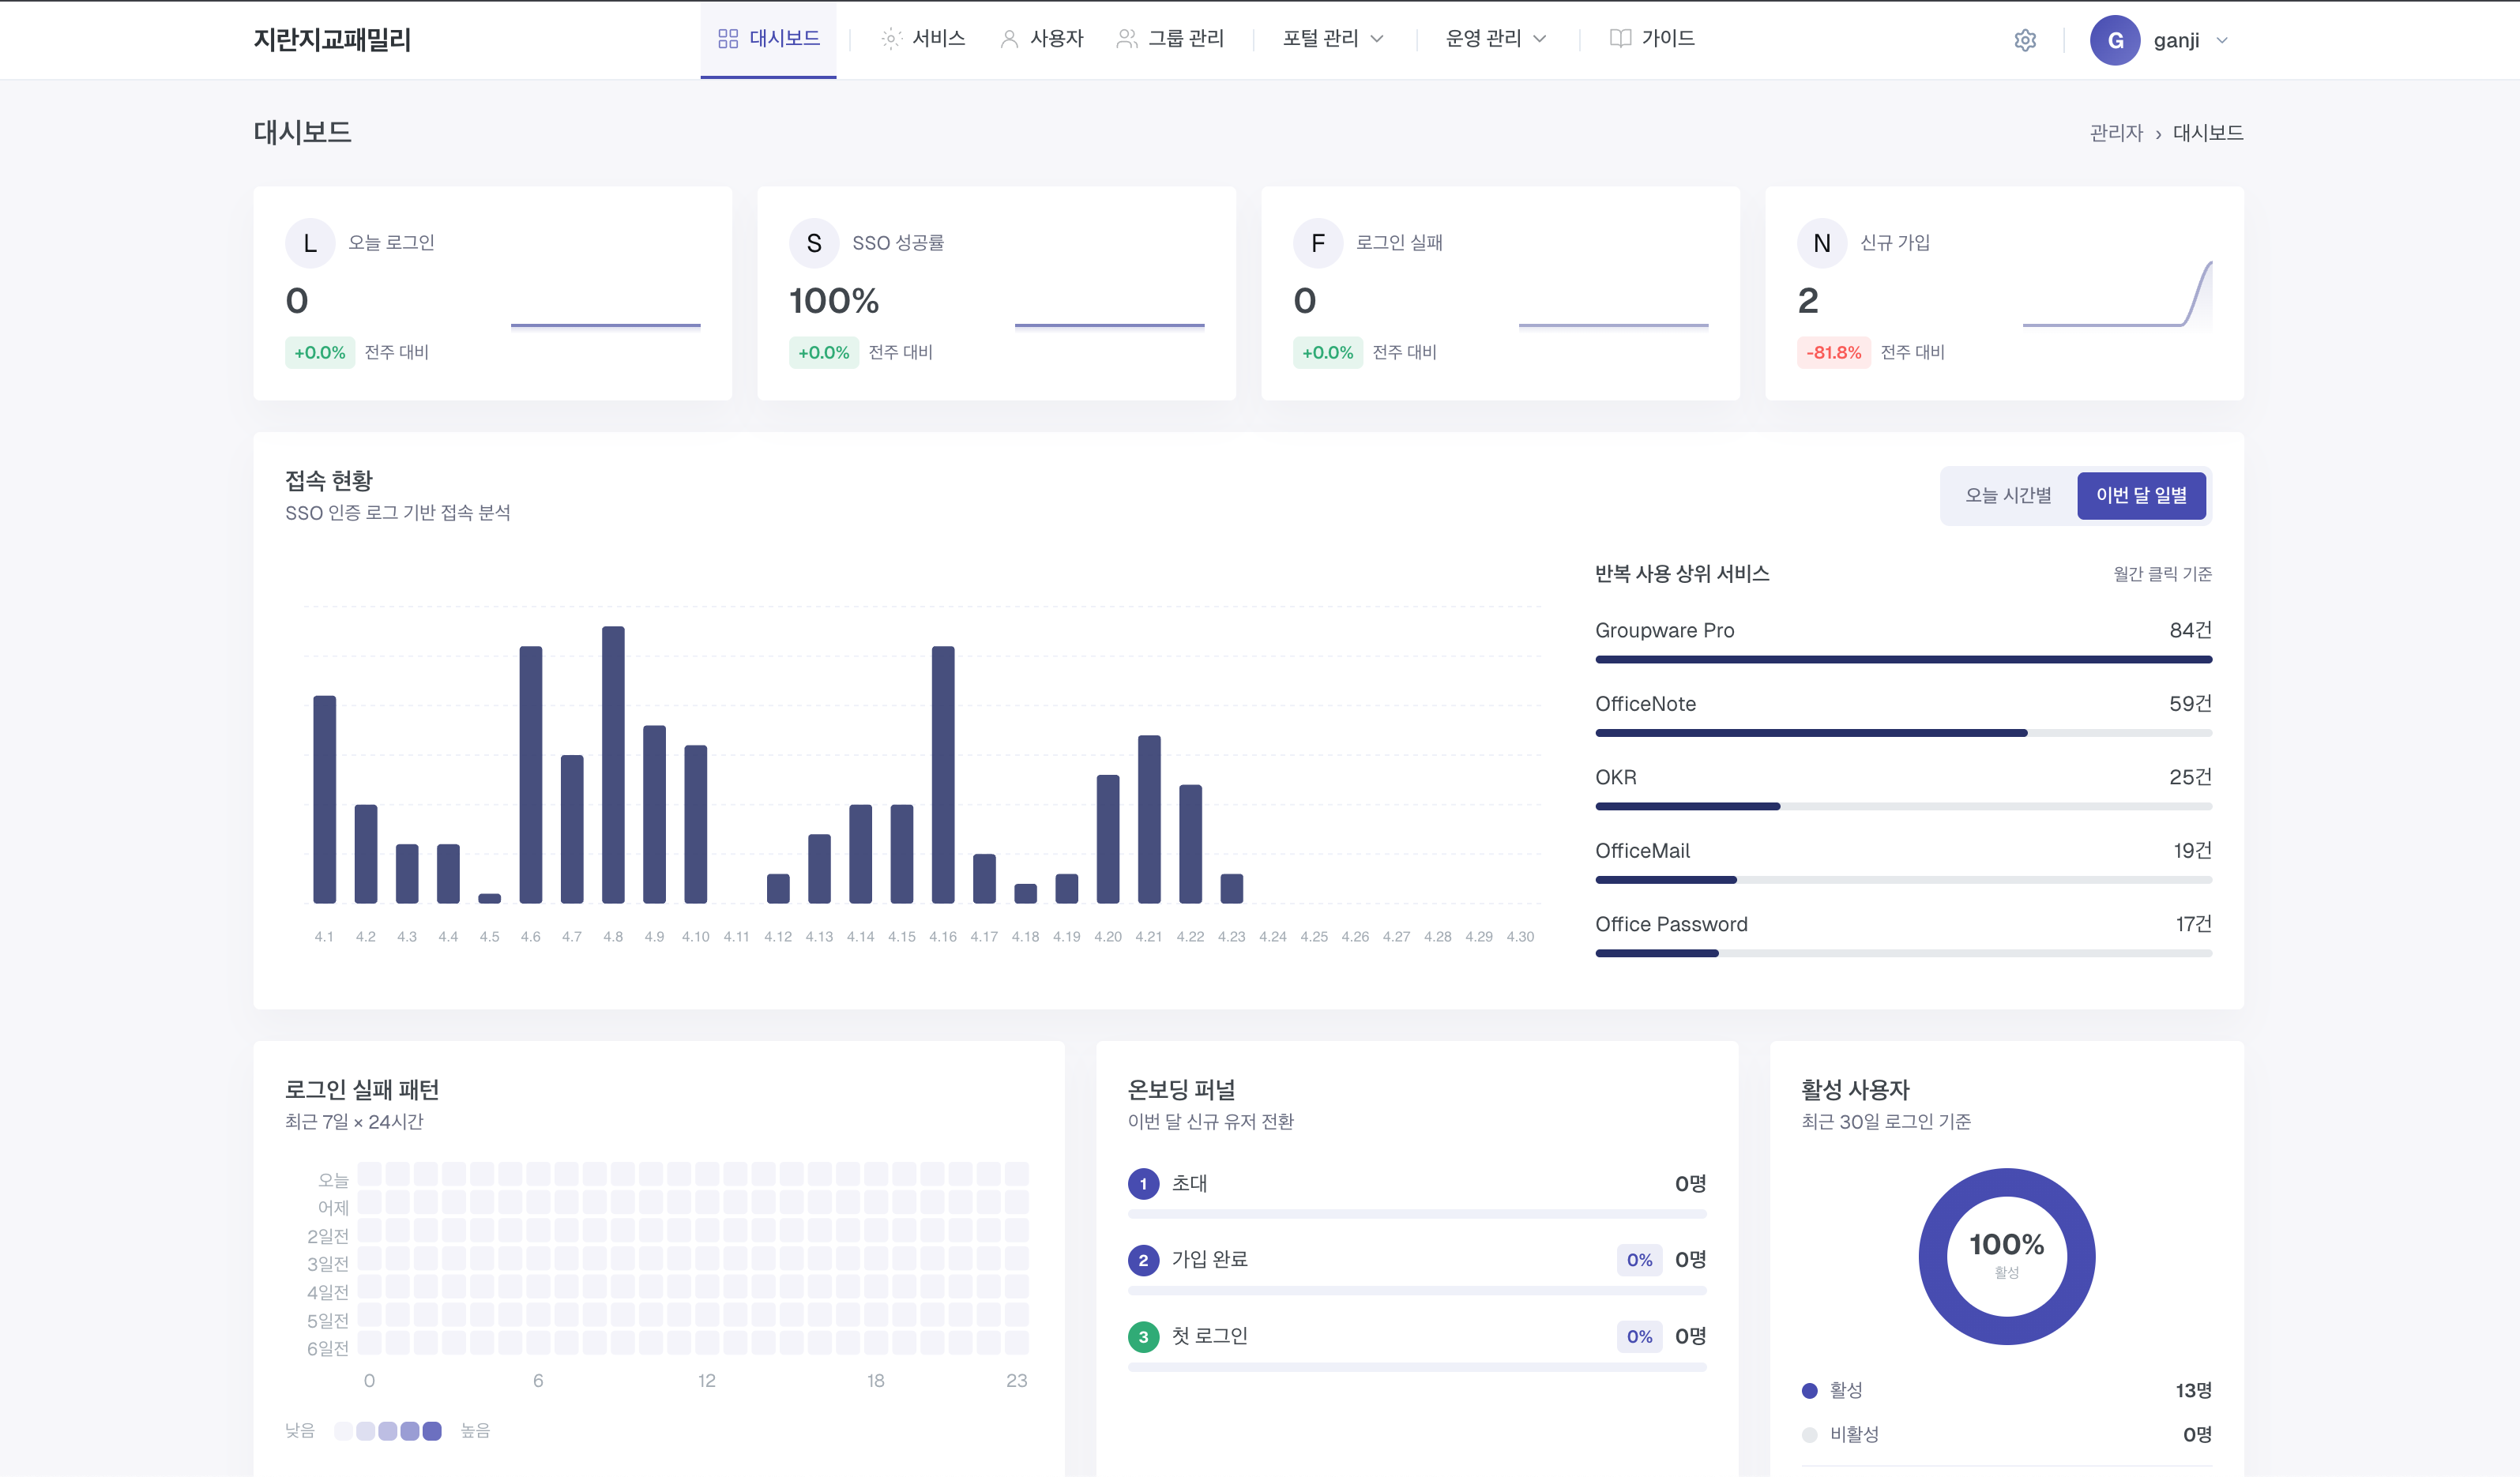
Task: Click the service icon beside 서비스
Action: pyautogui.click(x=891, y=38)
